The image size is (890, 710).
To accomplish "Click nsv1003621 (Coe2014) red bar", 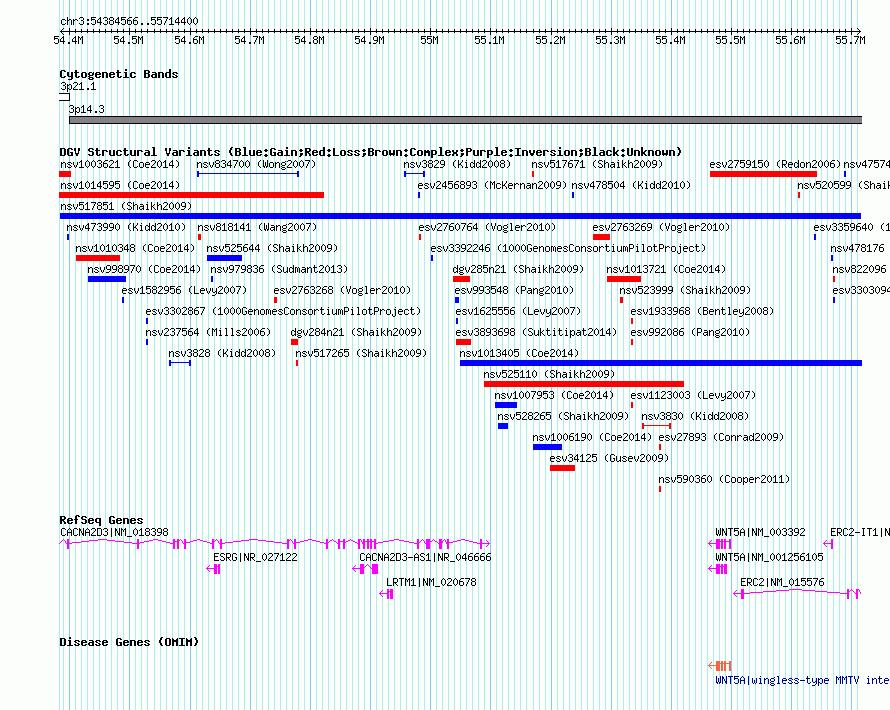I will (65, 174).
